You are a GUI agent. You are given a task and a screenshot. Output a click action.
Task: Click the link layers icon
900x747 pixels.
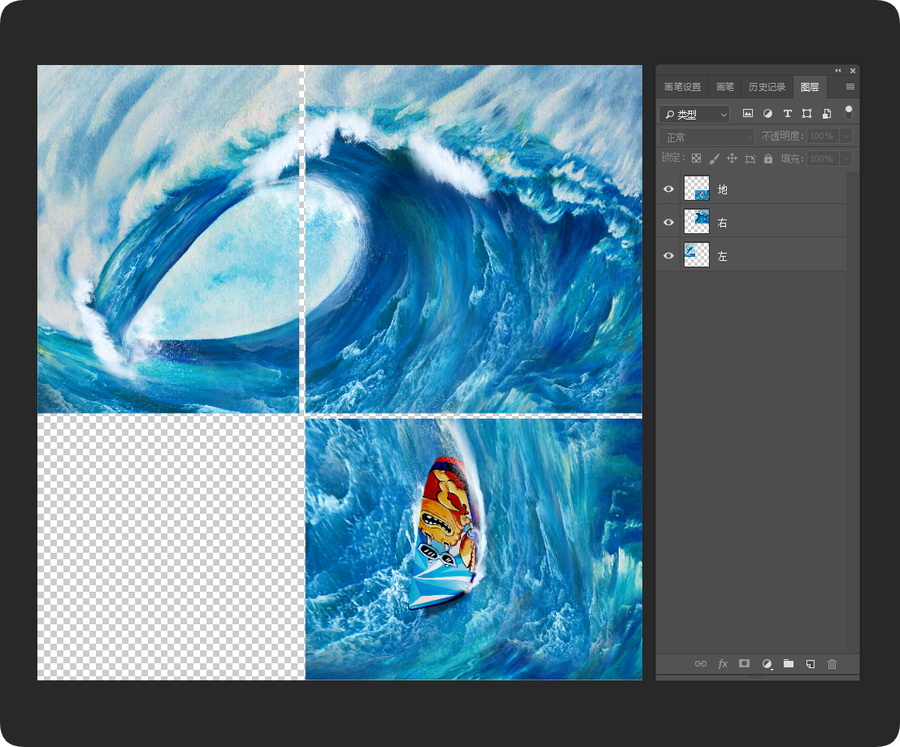click(700, 664)
